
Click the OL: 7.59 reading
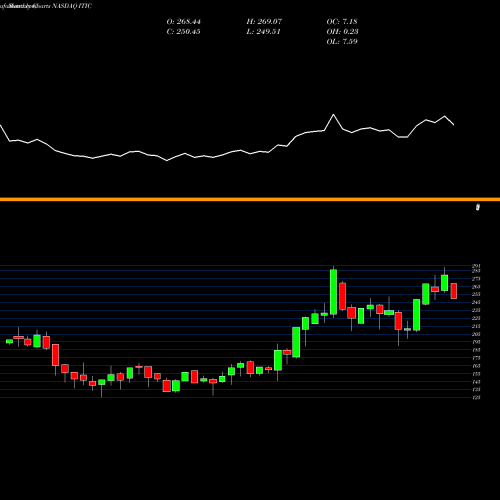[x=342, y=42]
